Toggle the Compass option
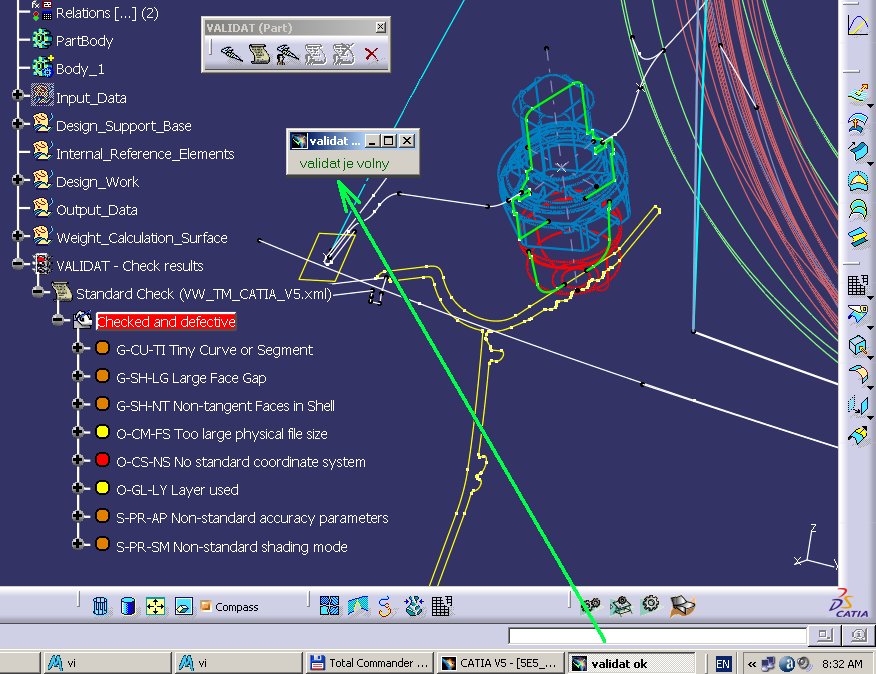The width and height of the screenshot is (876, 674). (x=230, y=606)
